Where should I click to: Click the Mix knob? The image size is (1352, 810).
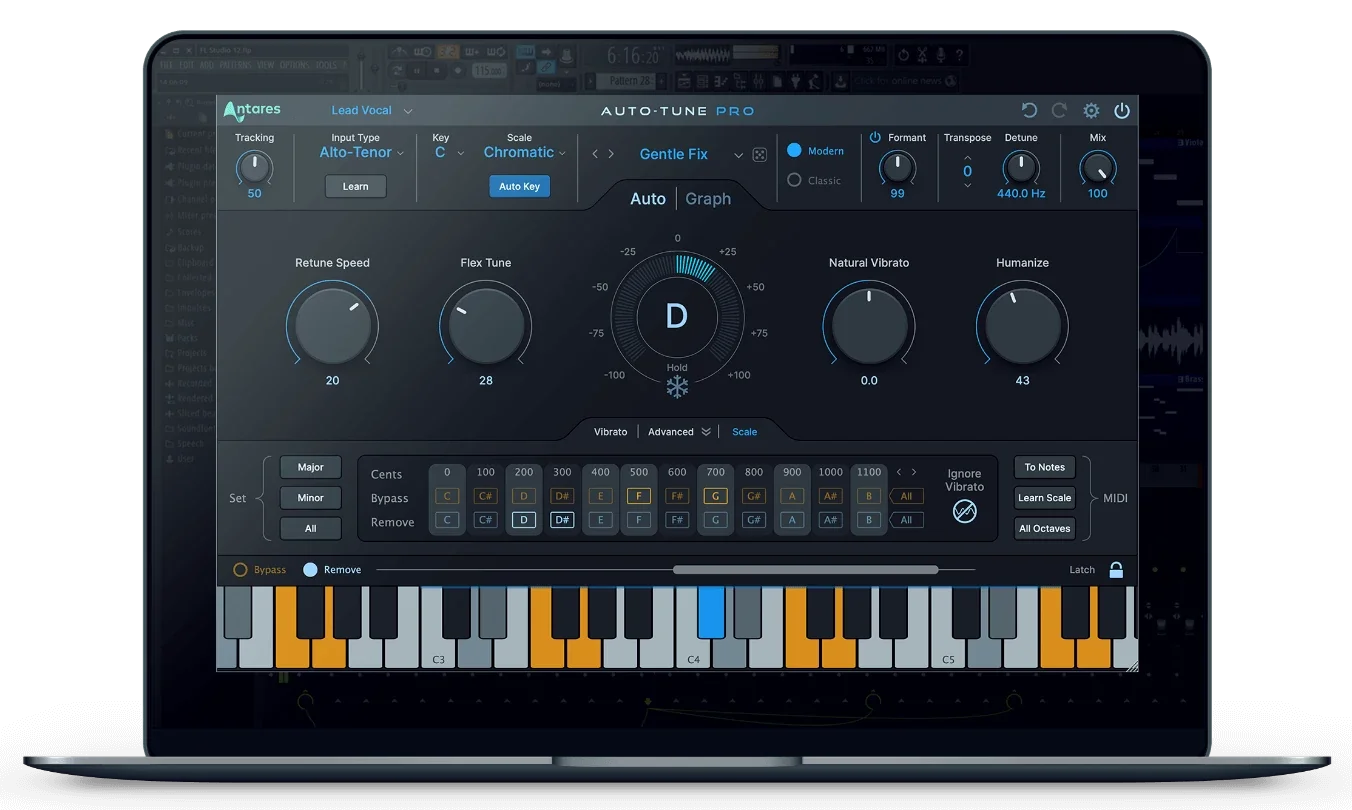(1098, 167)
